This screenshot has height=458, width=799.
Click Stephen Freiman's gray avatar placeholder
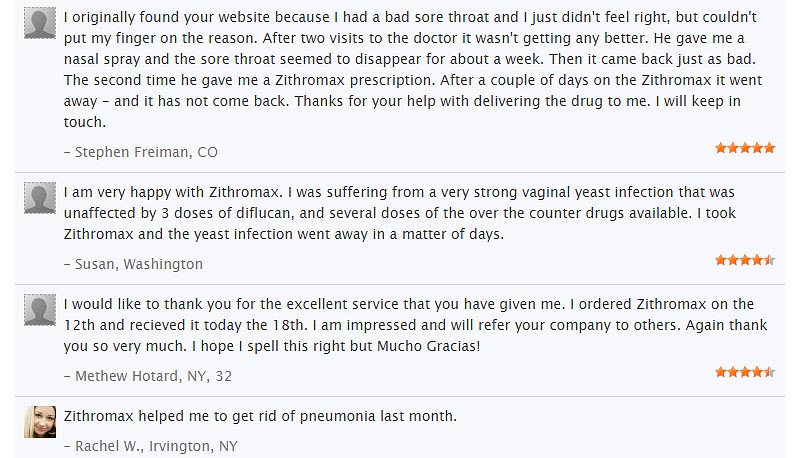40,23
